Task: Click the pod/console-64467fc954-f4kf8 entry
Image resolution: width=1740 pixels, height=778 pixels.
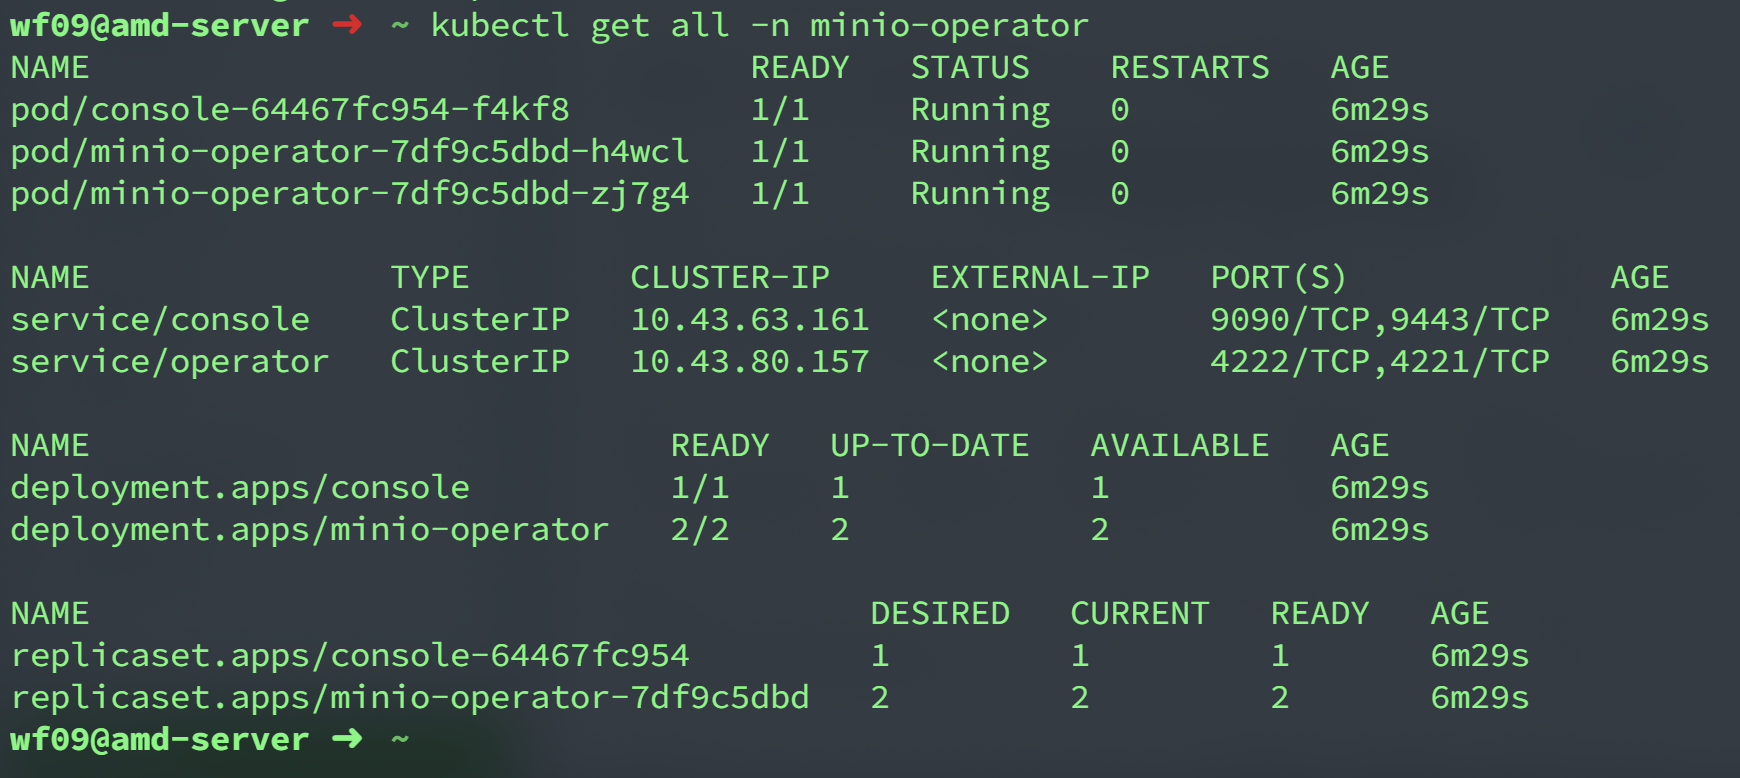Action: 290,109
